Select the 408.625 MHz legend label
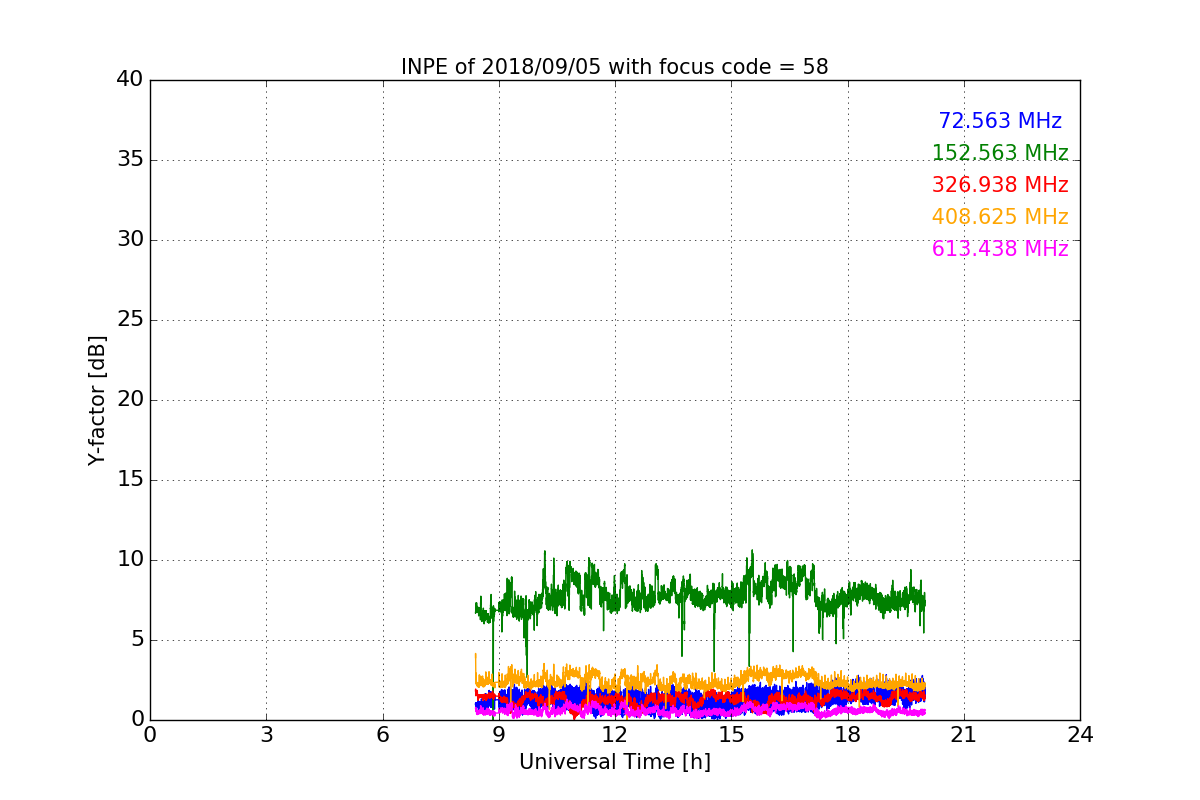This screenshot has height=800, width=1200. (x=1000, y=217)
